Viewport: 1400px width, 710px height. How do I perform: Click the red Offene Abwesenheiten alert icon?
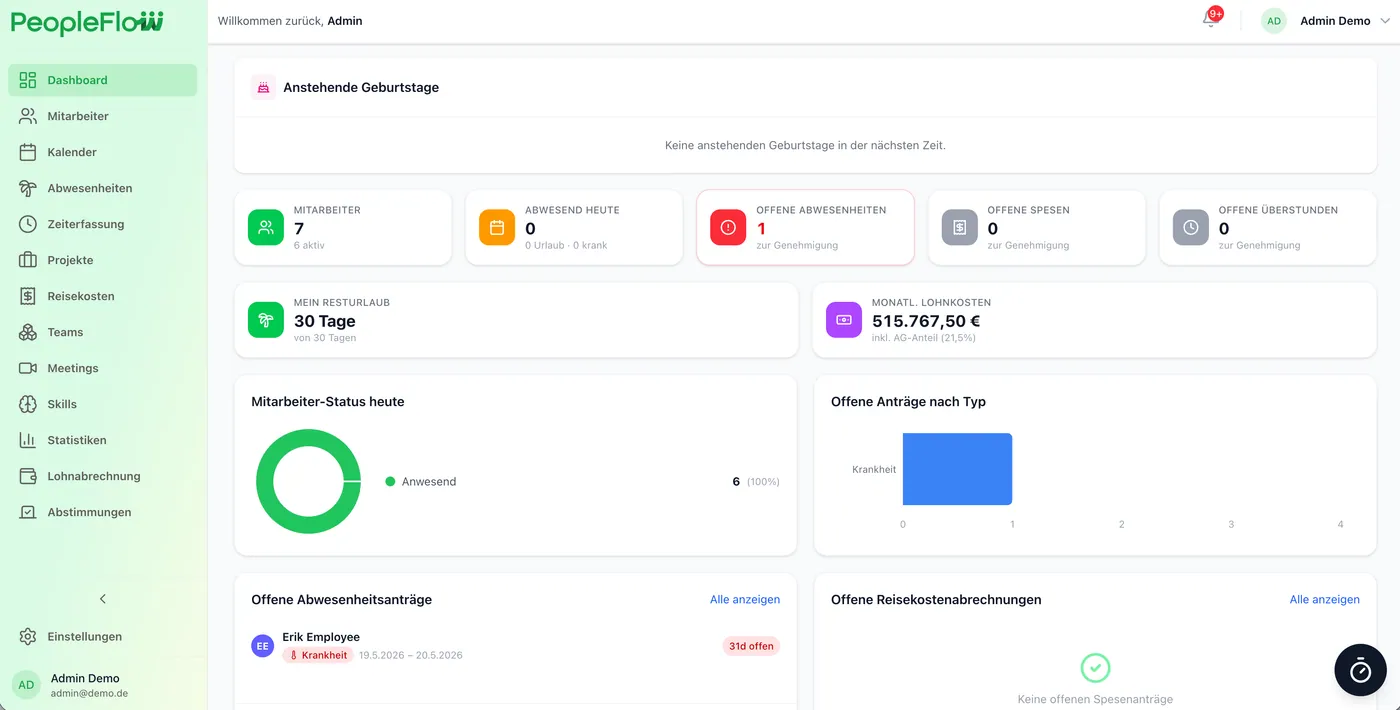(x=728, y=228)
